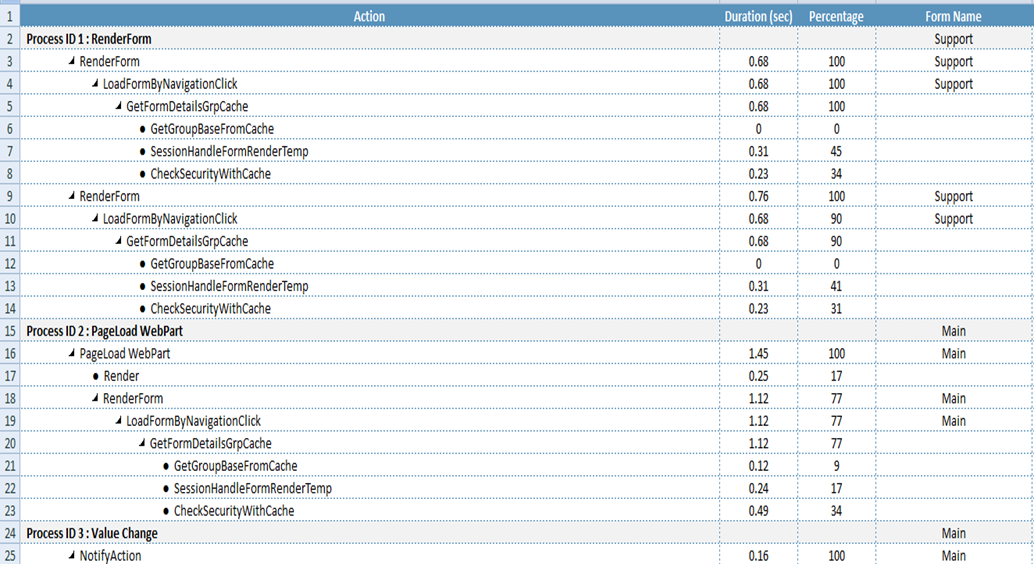Select SessionHandleFormRenderTemp in row 7
This screenshot has width=1034, height=564.
pos(229,152)
